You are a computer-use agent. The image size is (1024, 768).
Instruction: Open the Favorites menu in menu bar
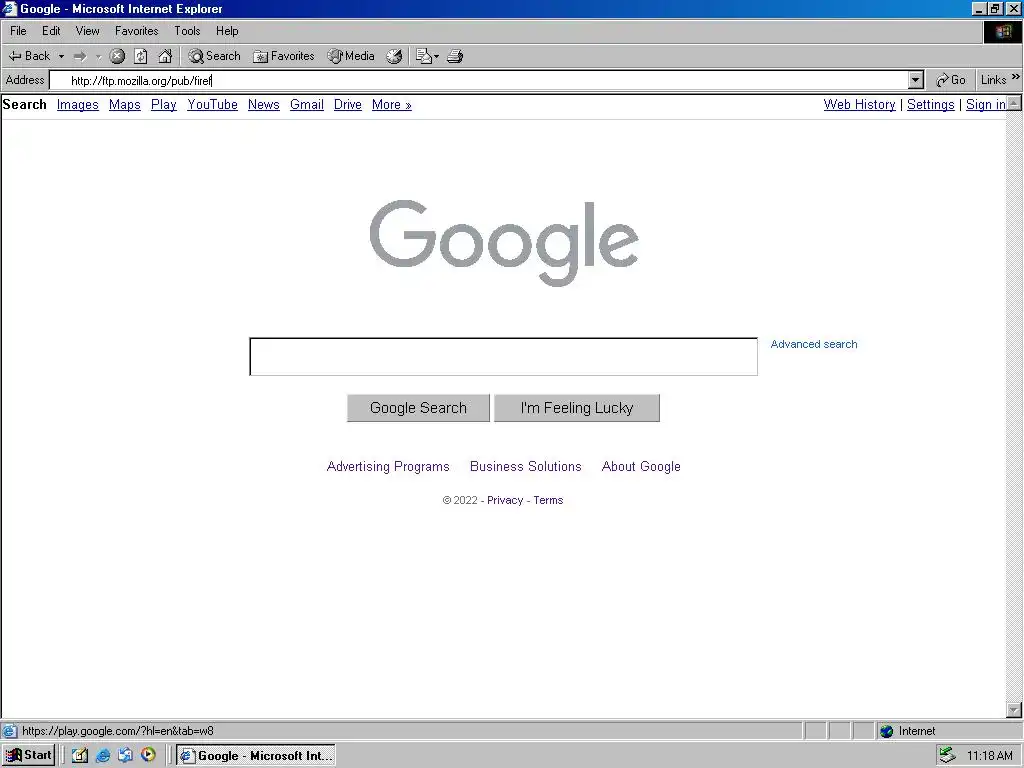click(136, 31)
